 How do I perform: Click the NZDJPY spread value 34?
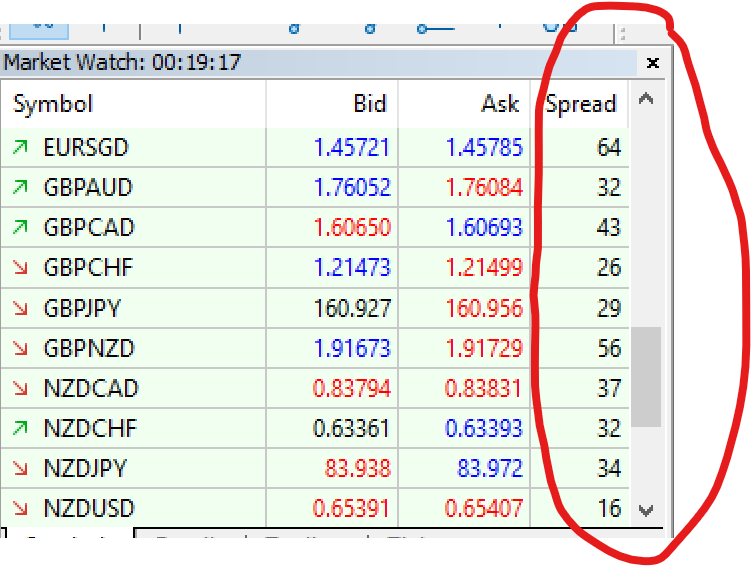coord(609,469)
